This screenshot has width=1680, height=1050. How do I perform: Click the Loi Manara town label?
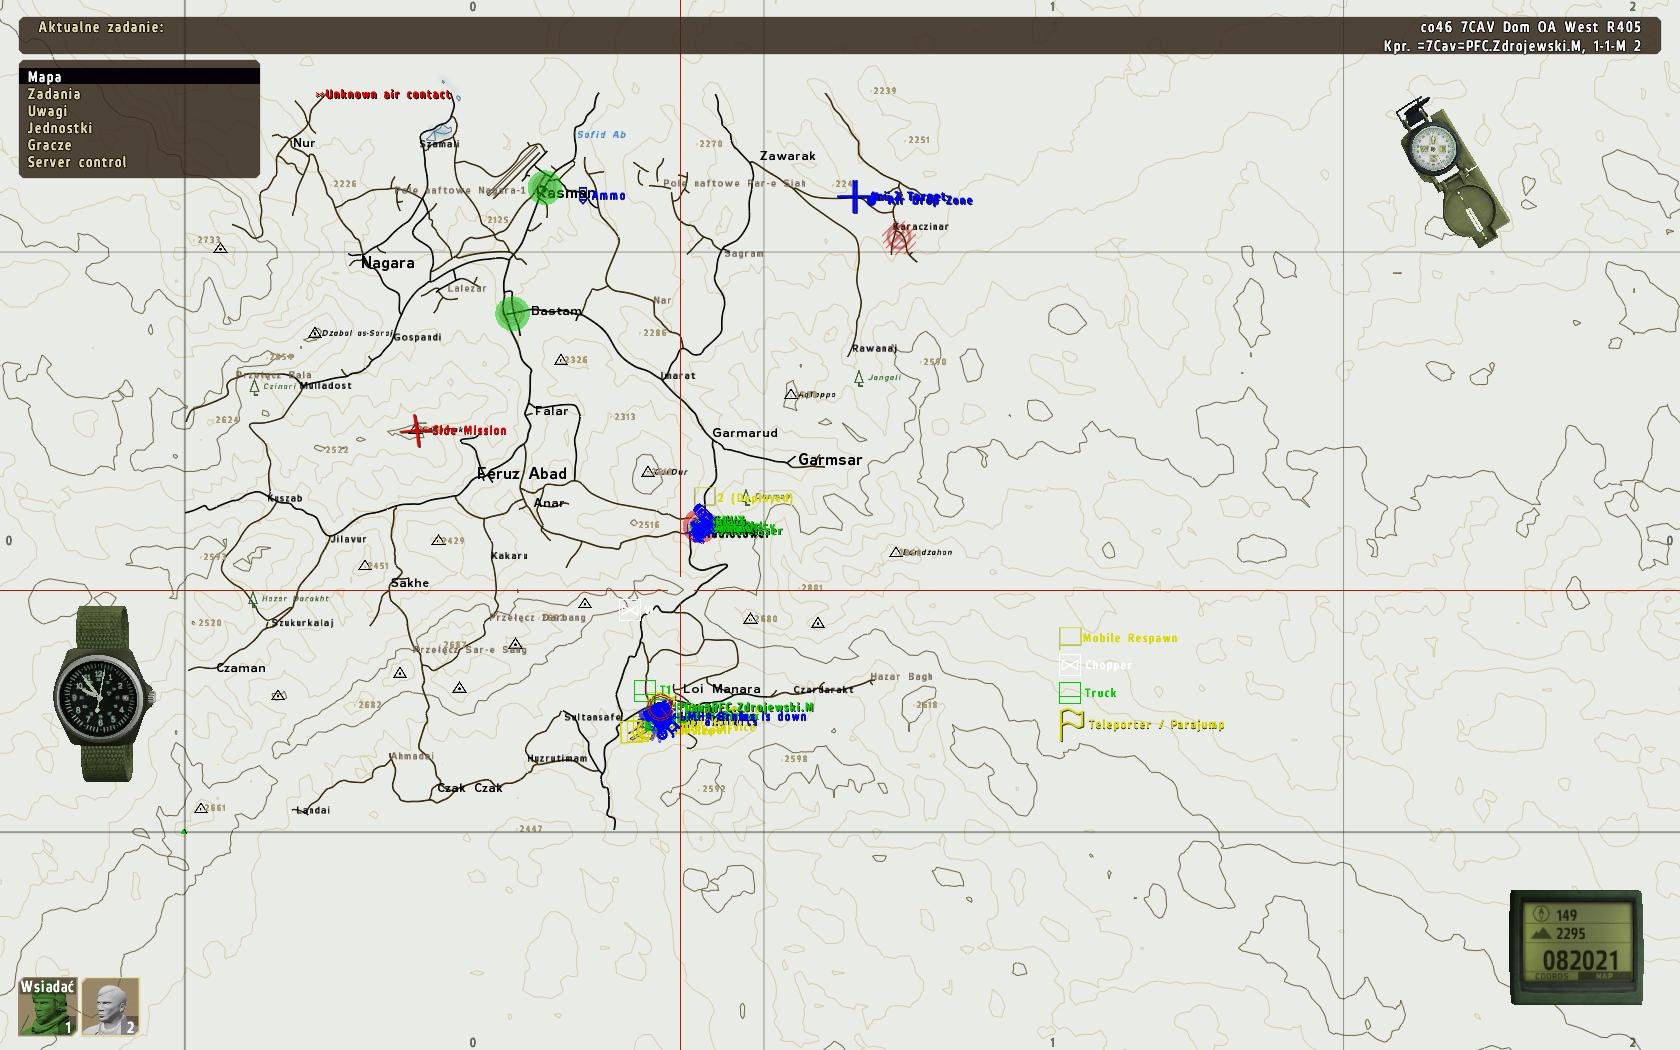tap(722, 689)
